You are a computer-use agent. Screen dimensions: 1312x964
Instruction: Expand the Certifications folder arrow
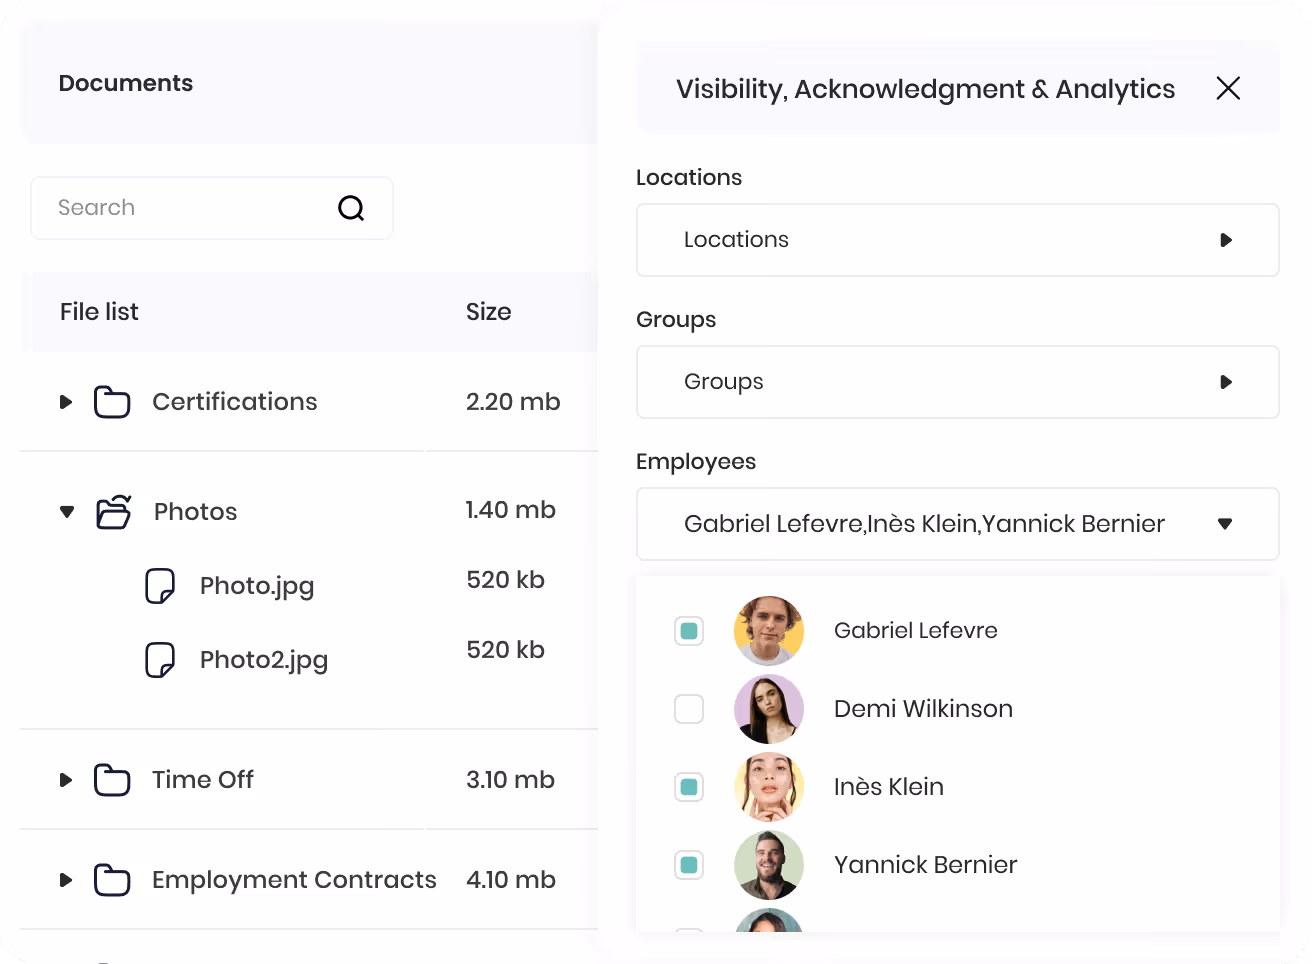(66, 402)
